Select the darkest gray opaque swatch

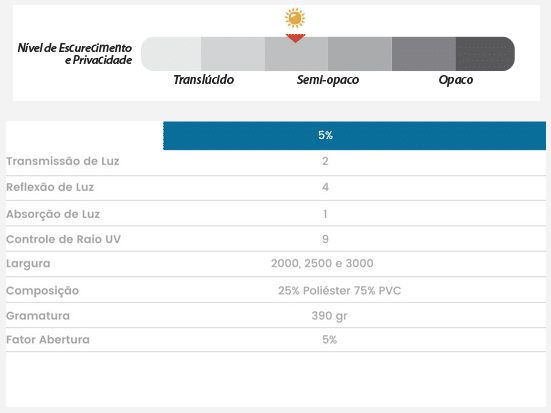(x=485, y=54)
